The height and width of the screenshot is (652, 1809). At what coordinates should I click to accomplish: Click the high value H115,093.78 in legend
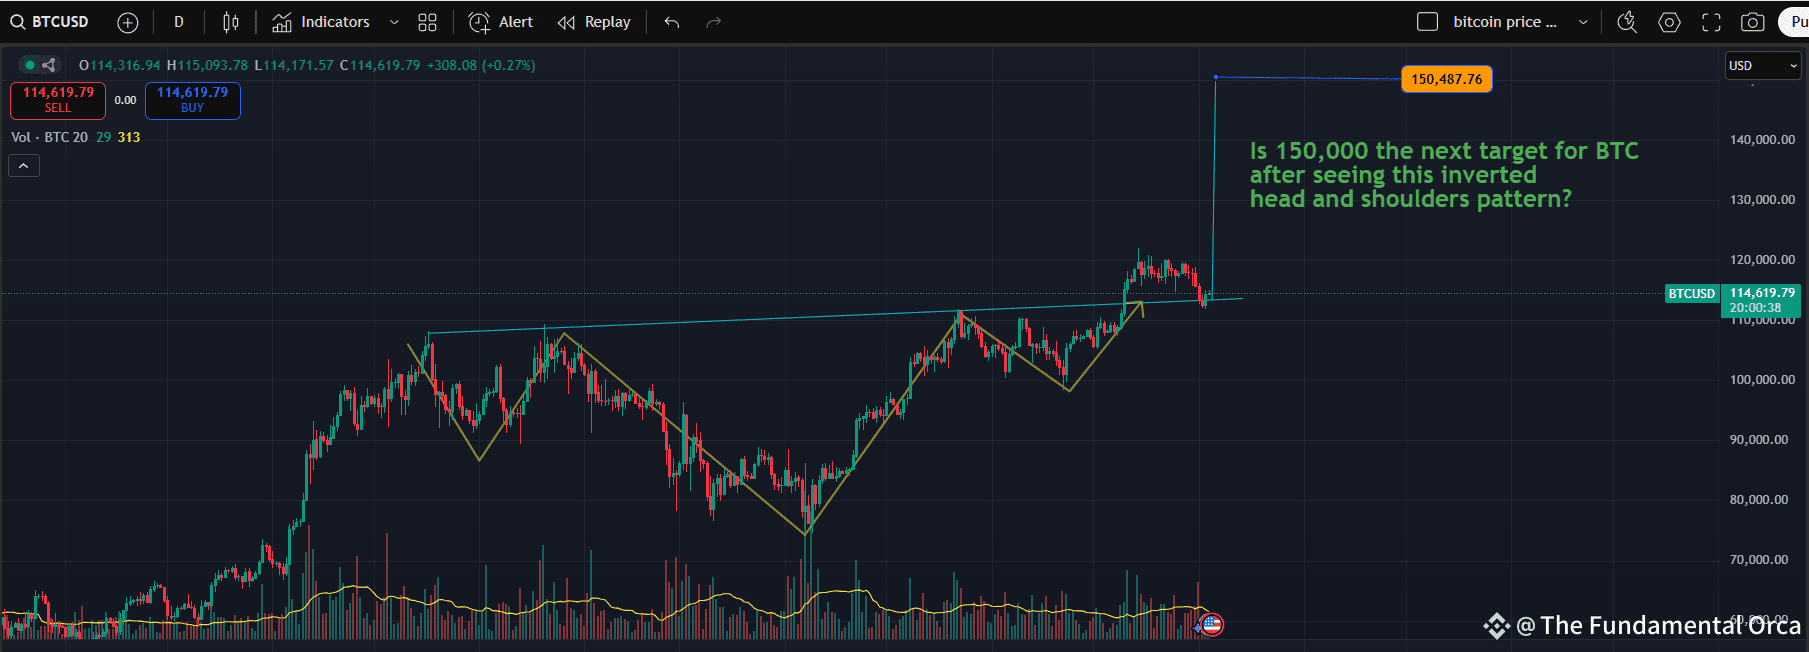[x=207, y=65]
